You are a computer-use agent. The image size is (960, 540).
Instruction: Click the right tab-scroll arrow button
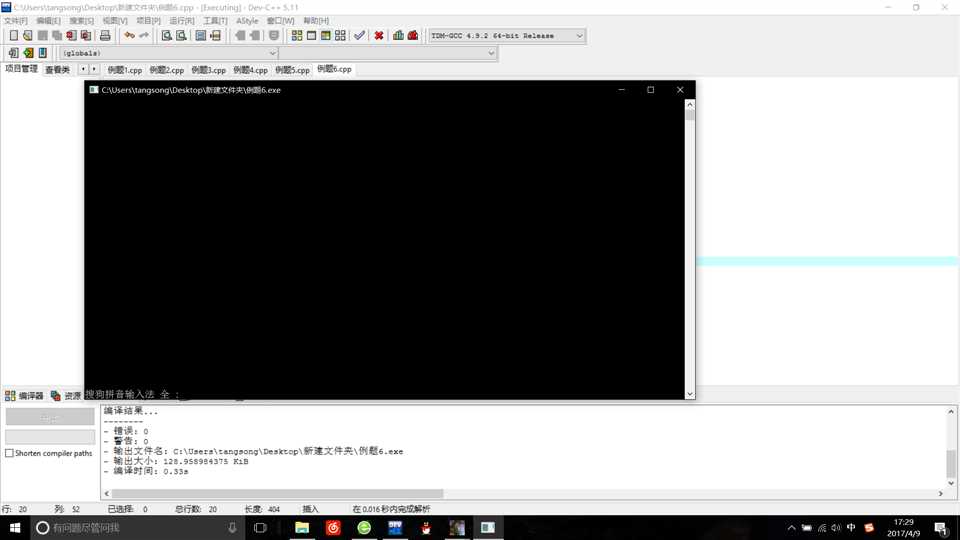[x=94, y=69]
